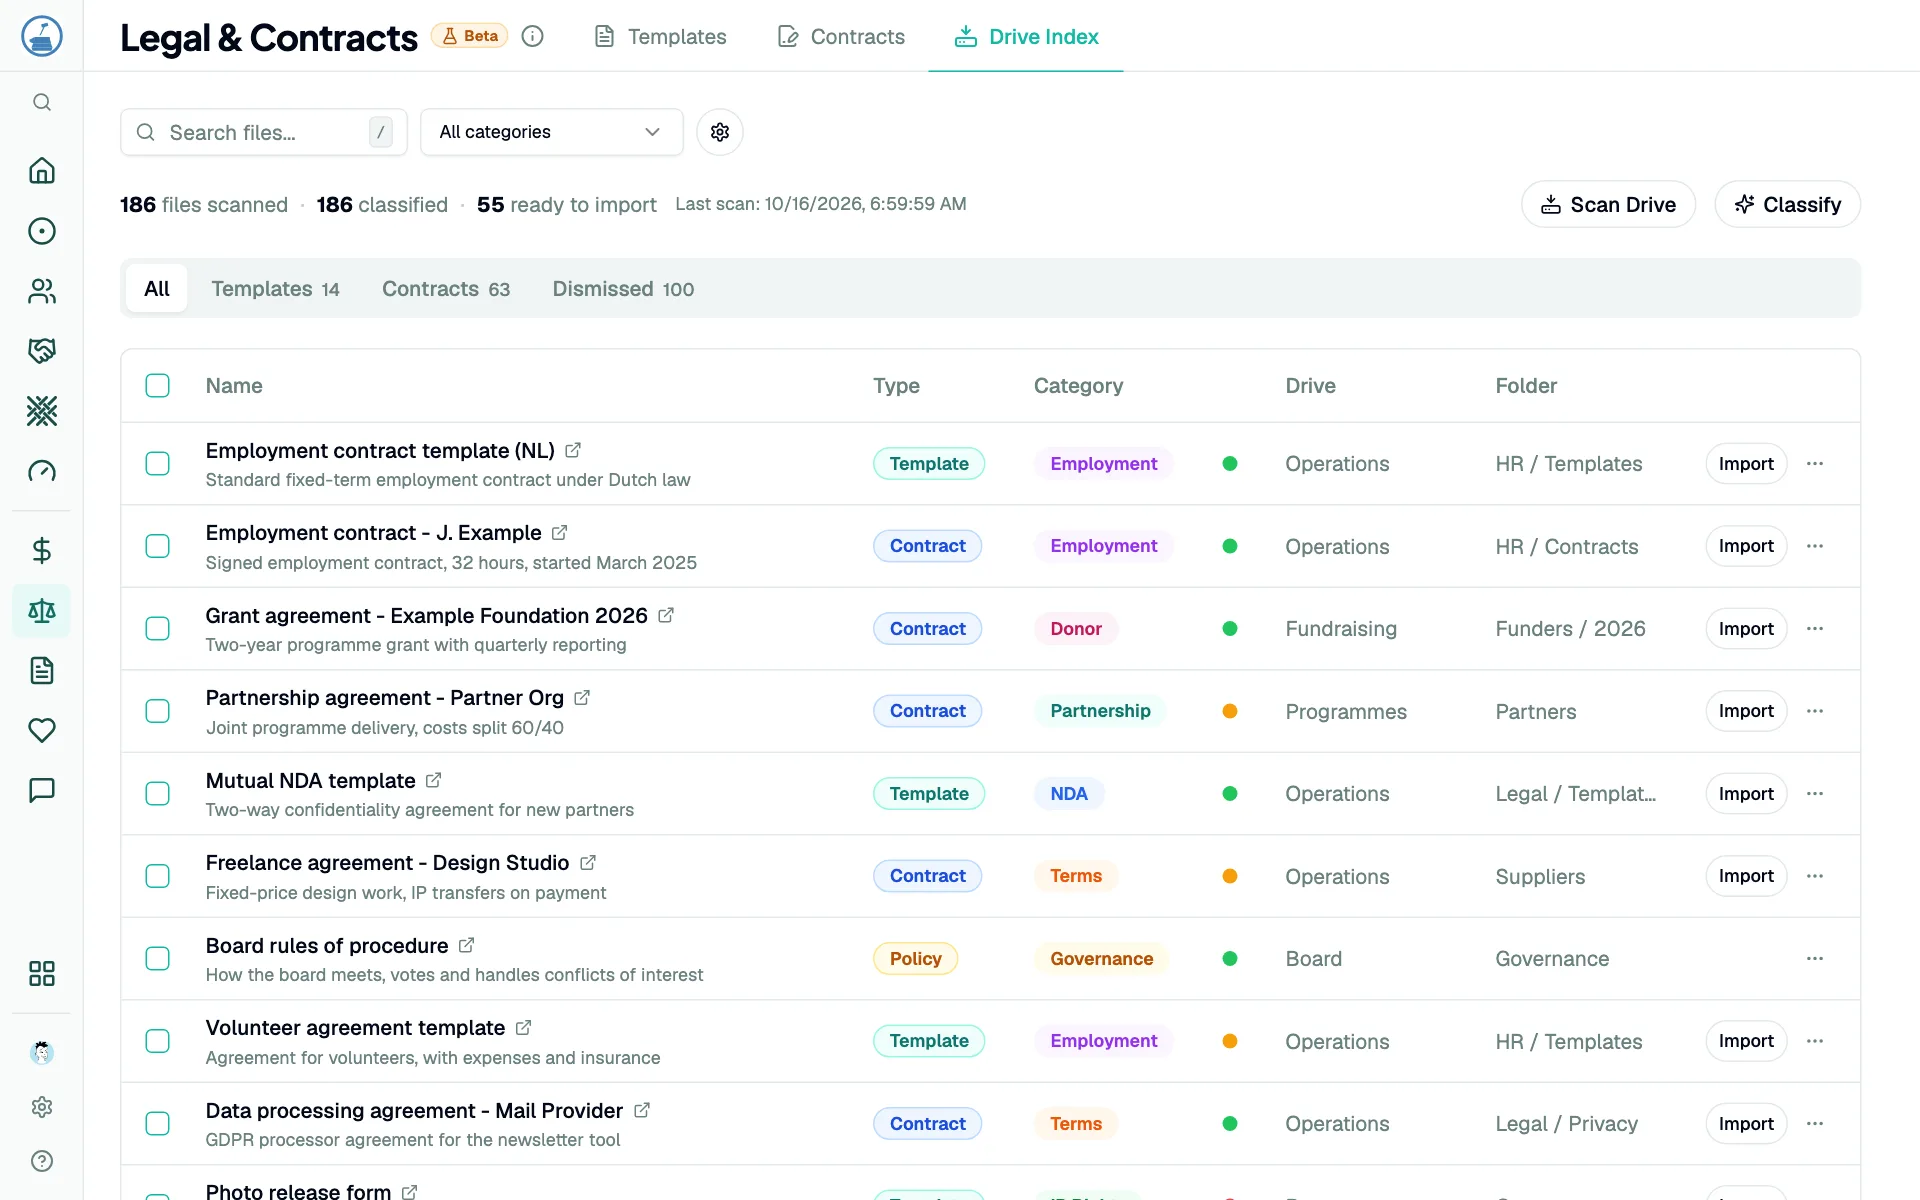
Task: Click the Name column header
Action: (x=234, y=386)
